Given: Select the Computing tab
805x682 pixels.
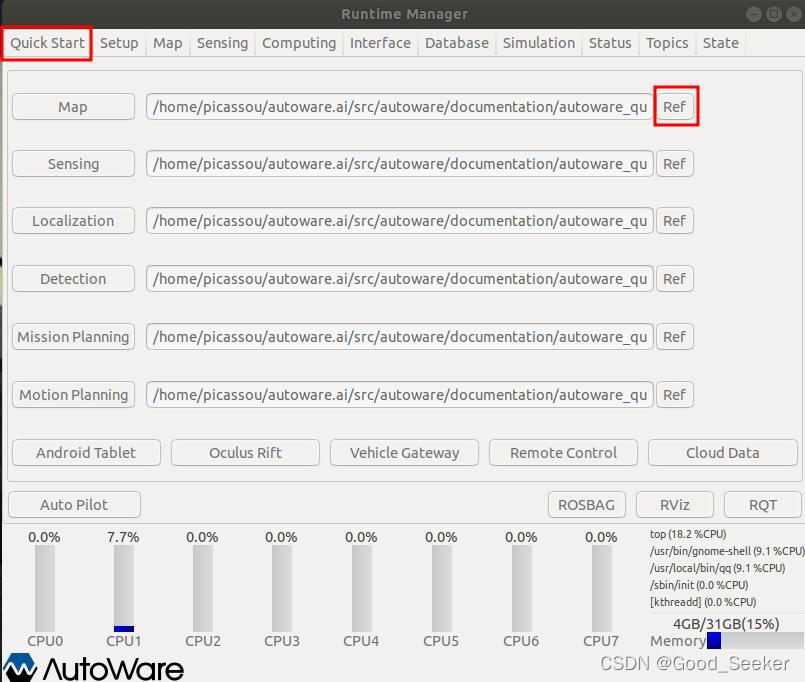Looking at the screenshot, I should click(297, 43).
